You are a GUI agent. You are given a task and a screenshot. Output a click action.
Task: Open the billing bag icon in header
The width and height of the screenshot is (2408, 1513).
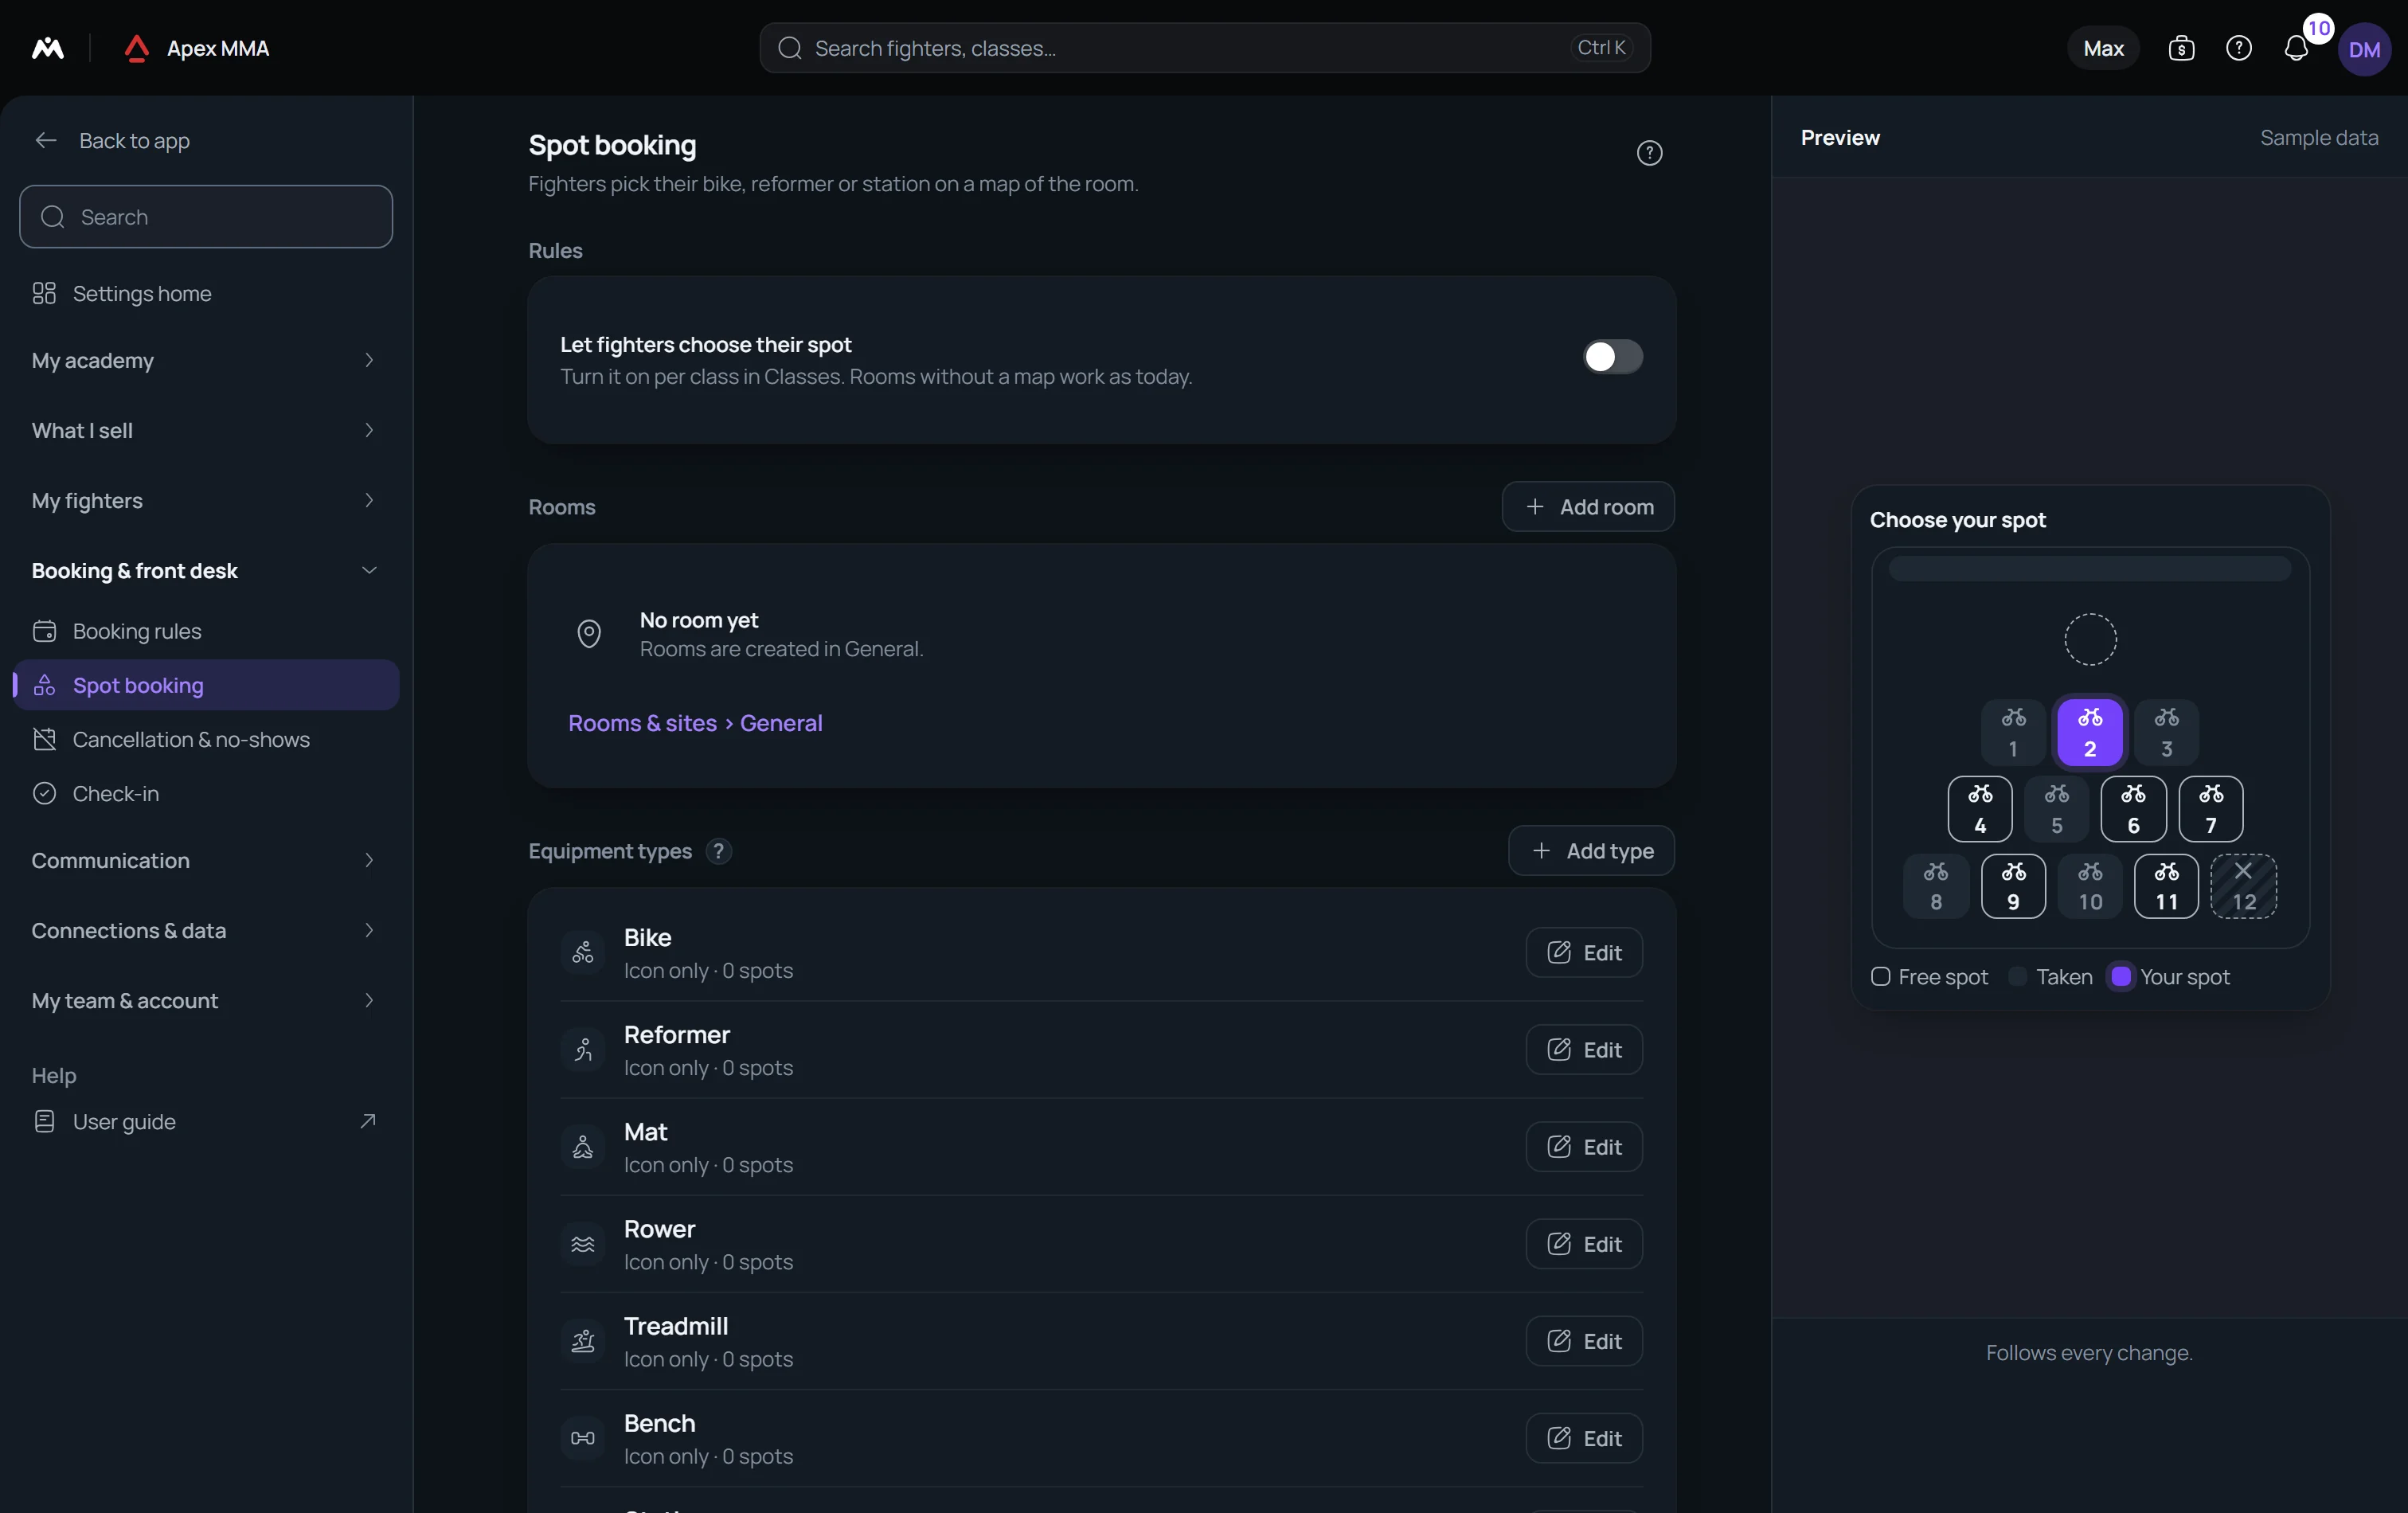2181,48
